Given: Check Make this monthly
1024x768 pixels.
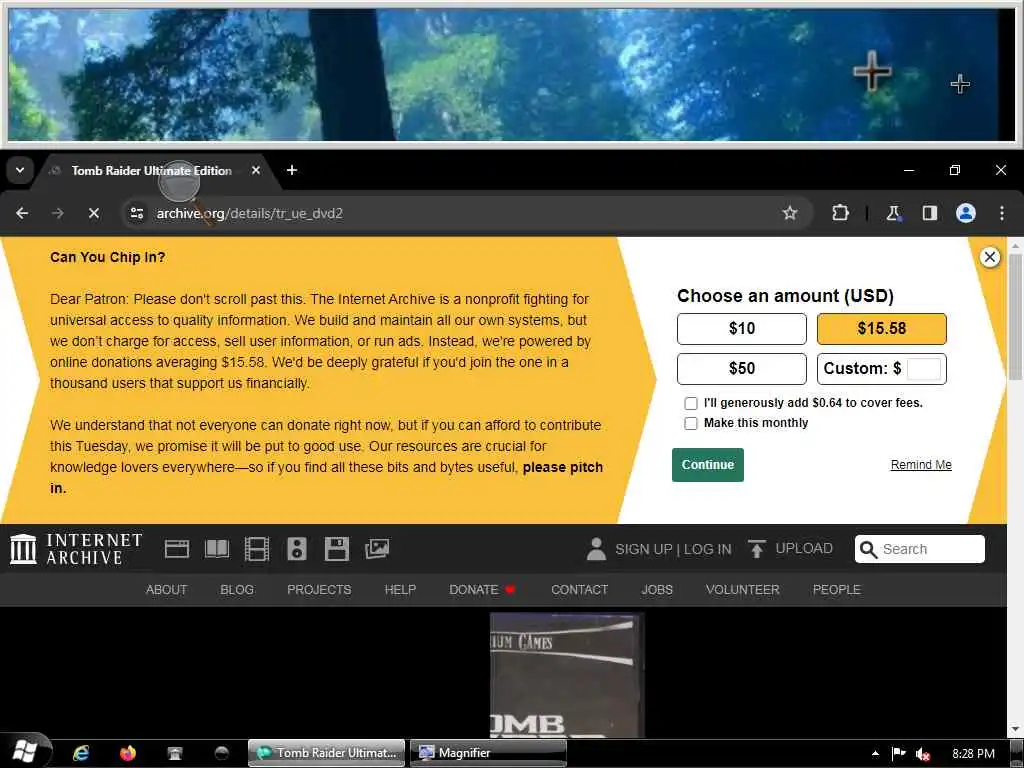Looking at the screenshot, I should pyautogui.click(x=691, y=423).
